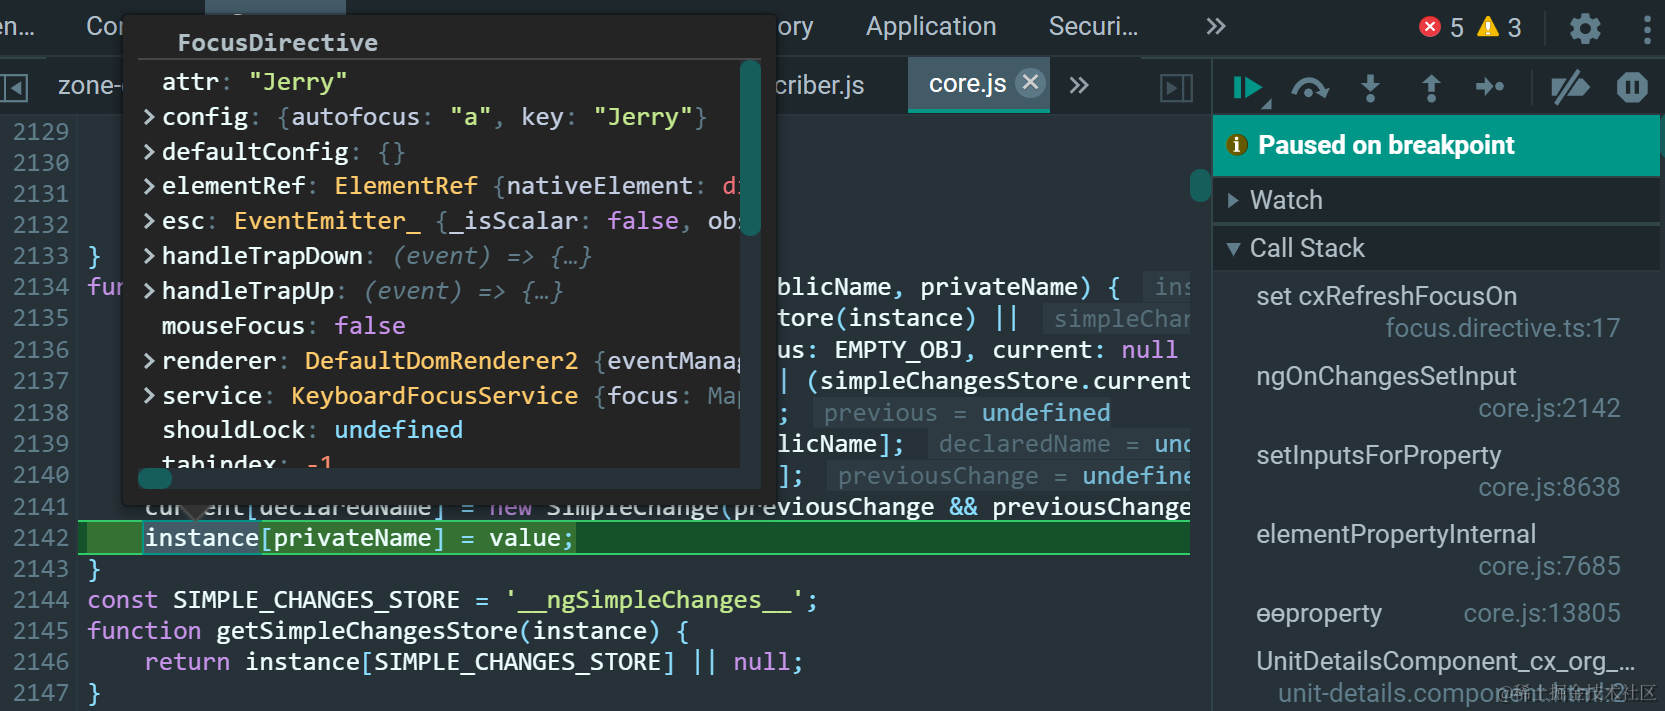
Task: Select the setInputsForProperty stack frame
Action: point(1379,455)
